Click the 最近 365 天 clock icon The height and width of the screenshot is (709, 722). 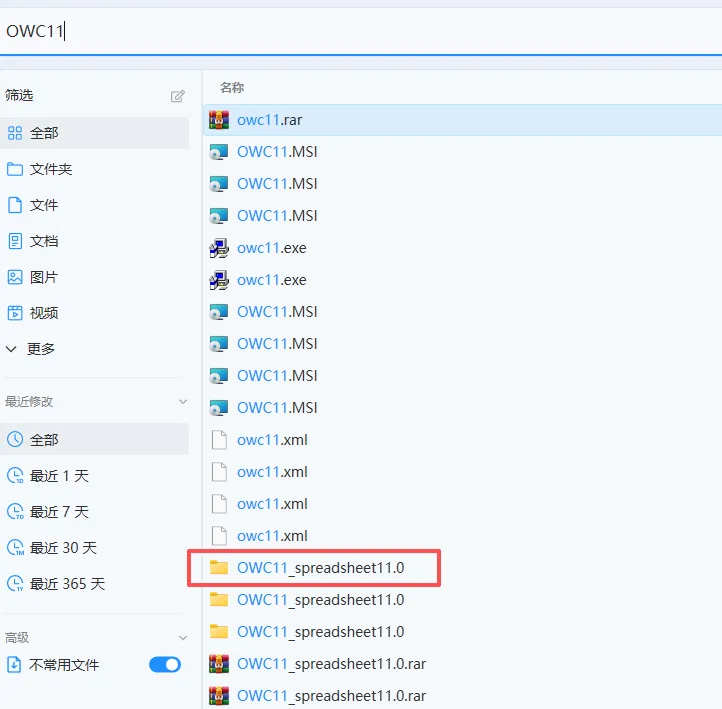[15, 584]
